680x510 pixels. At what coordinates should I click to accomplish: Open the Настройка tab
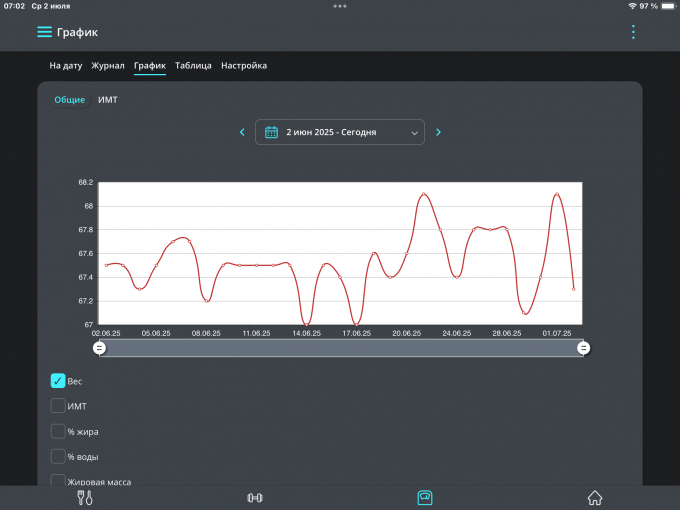click(244, 66)
